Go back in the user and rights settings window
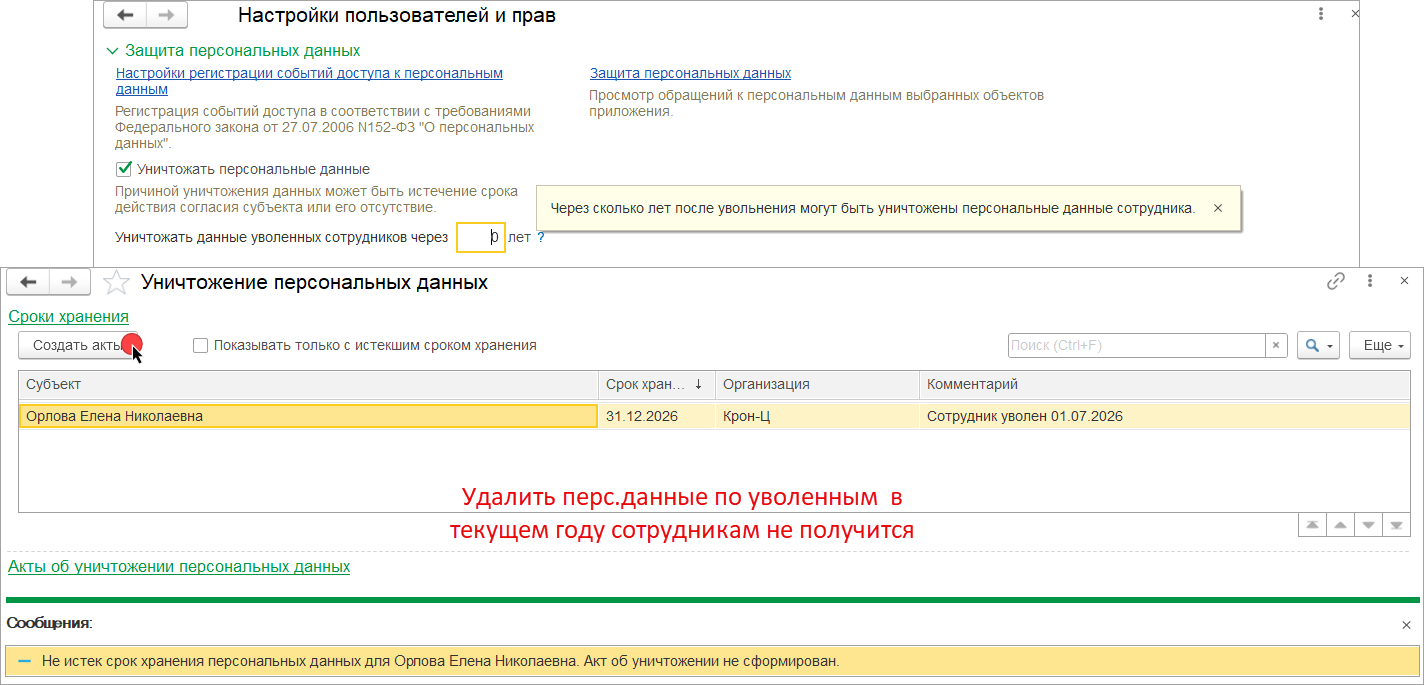Screen dimensions: 1424x685 pos(125,15)
